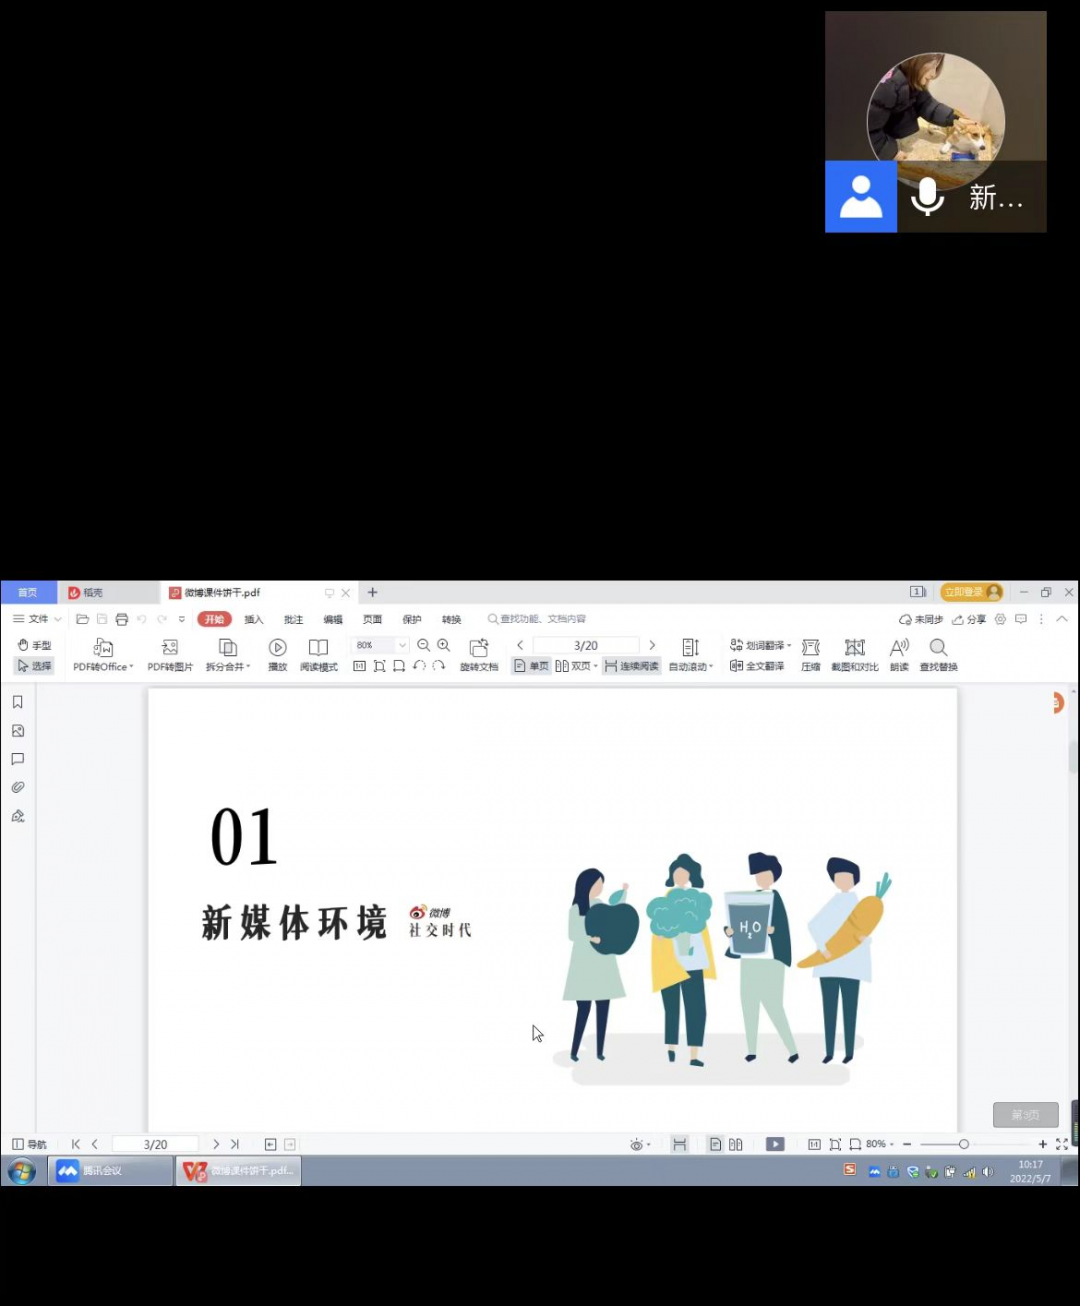Click the 压缩 compress icon
The width and height of the screenshot is (1080, 1306).
click(x=811, y=648)
